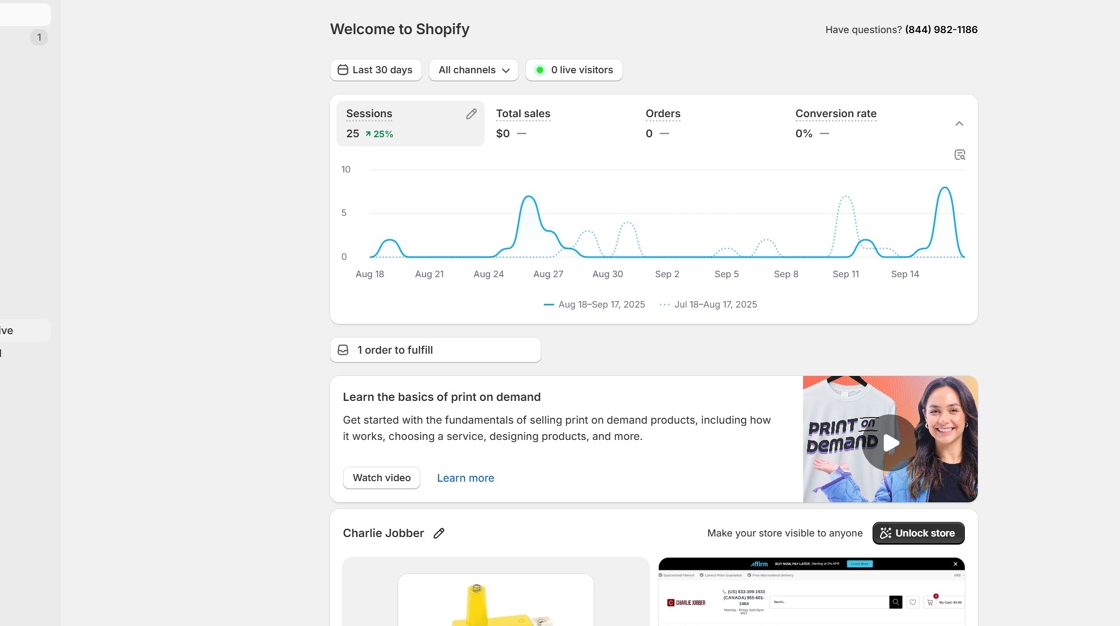Open the Learn more link

click(466, 478)
